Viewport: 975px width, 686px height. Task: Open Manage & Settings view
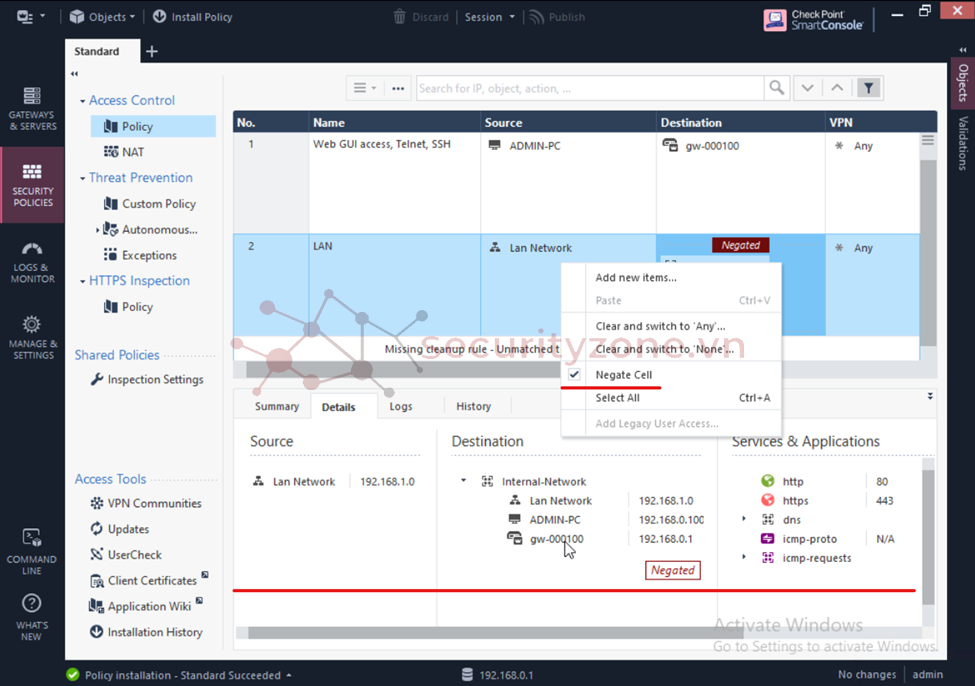(32, 338)
